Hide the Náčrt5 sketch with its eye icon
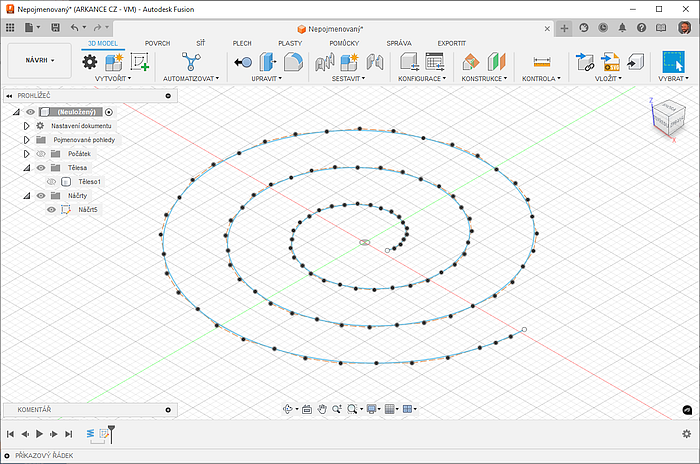 [51, 210]
